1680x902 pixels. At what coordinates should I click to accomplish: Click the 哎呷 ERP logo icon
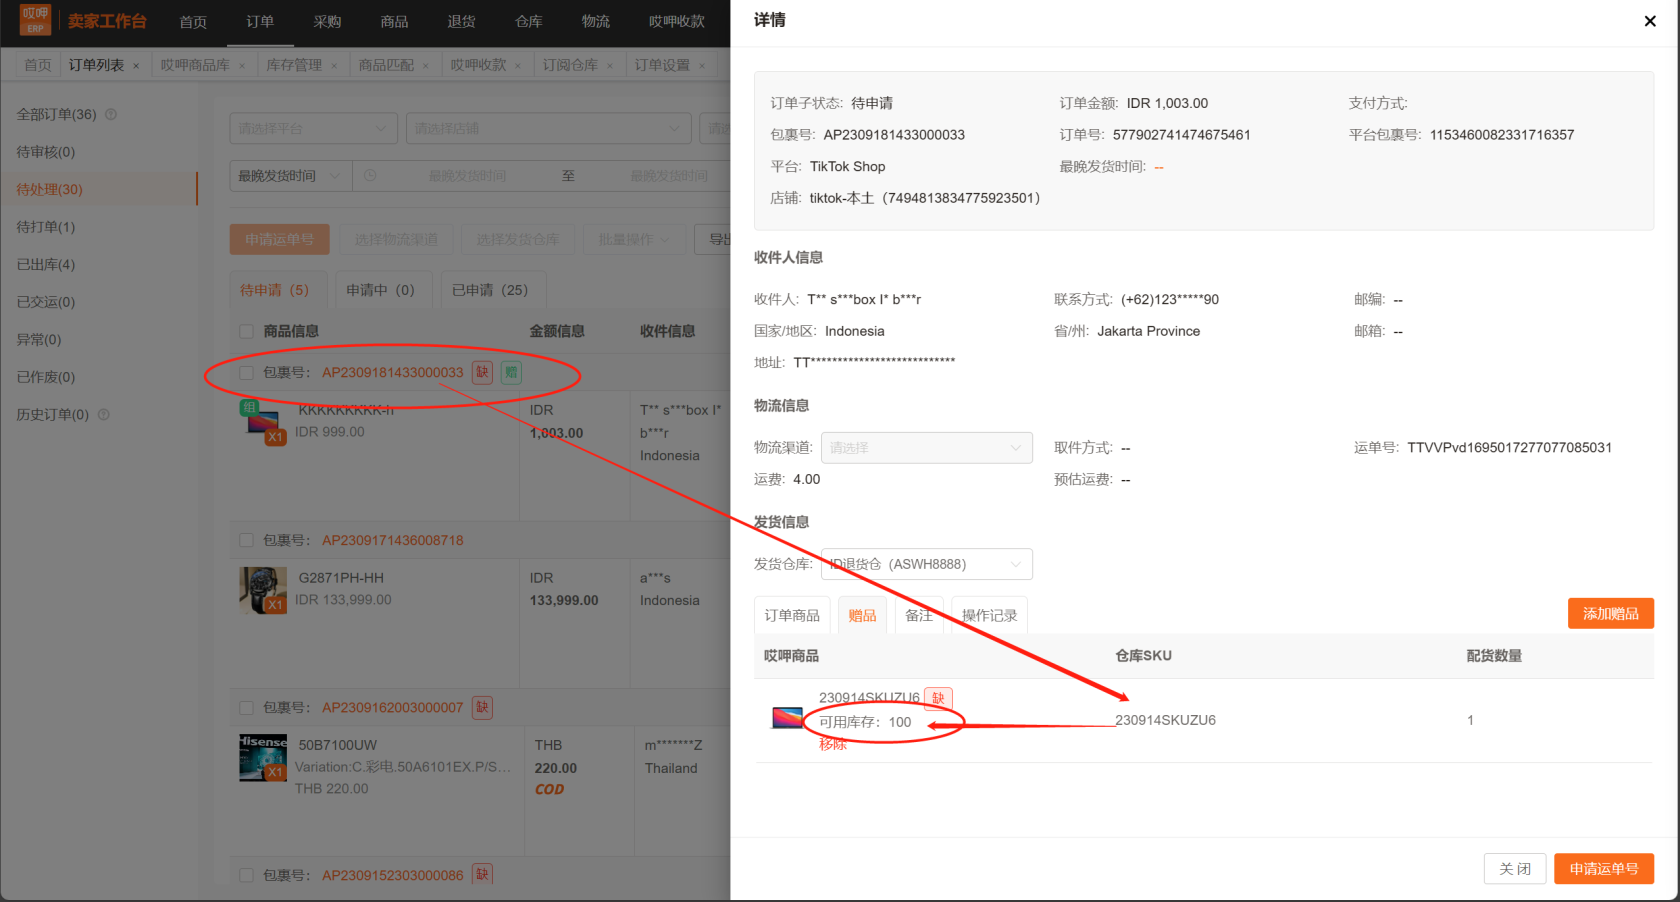tap(35, 20)
